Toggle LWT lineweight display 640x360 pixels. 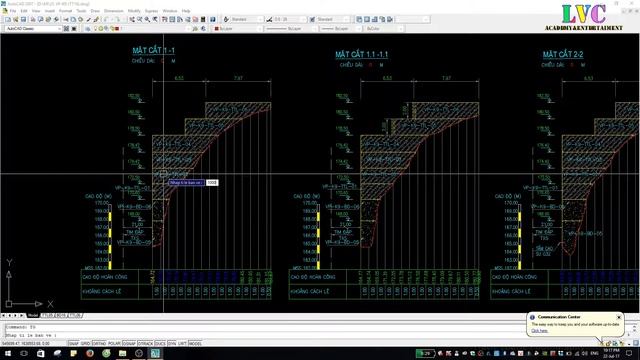[182, 343]
